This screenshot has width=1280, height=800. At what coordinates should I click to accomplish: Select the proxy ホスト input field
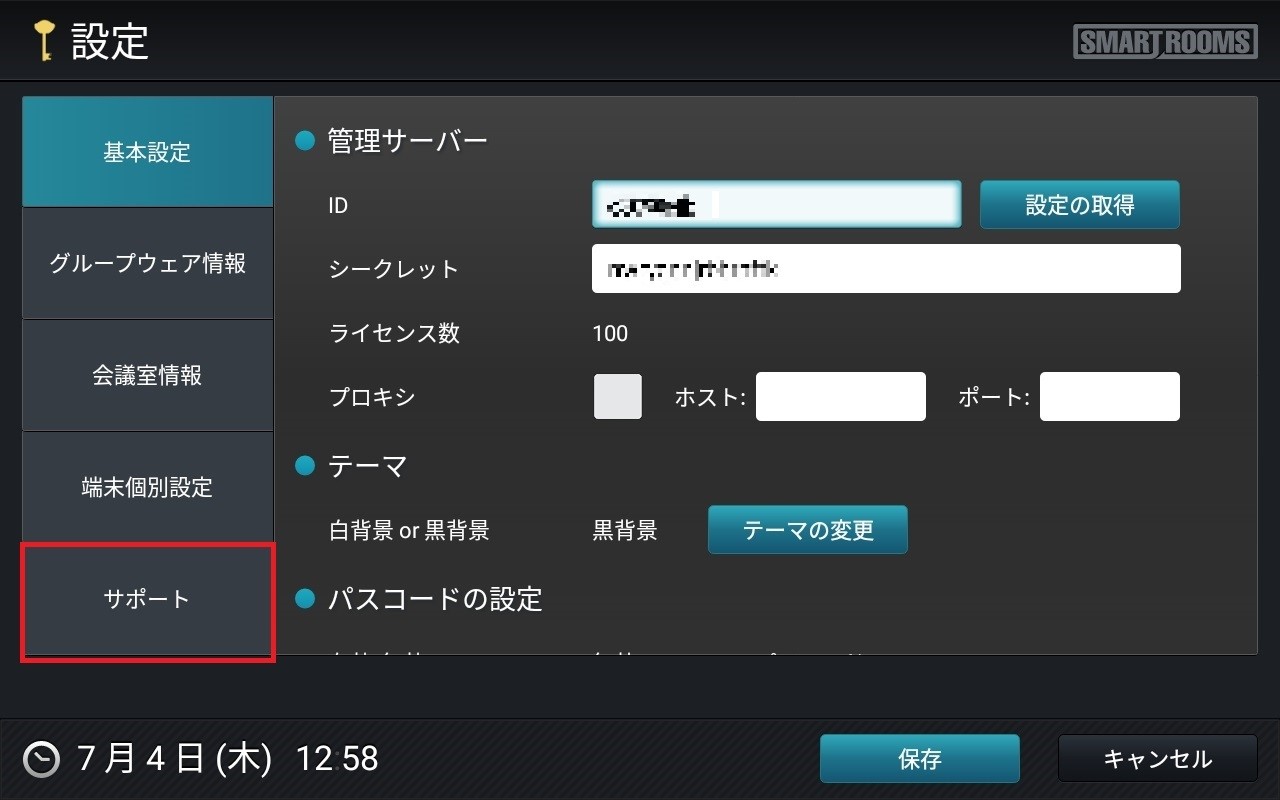pyautogui.click(x=840, y=397)
